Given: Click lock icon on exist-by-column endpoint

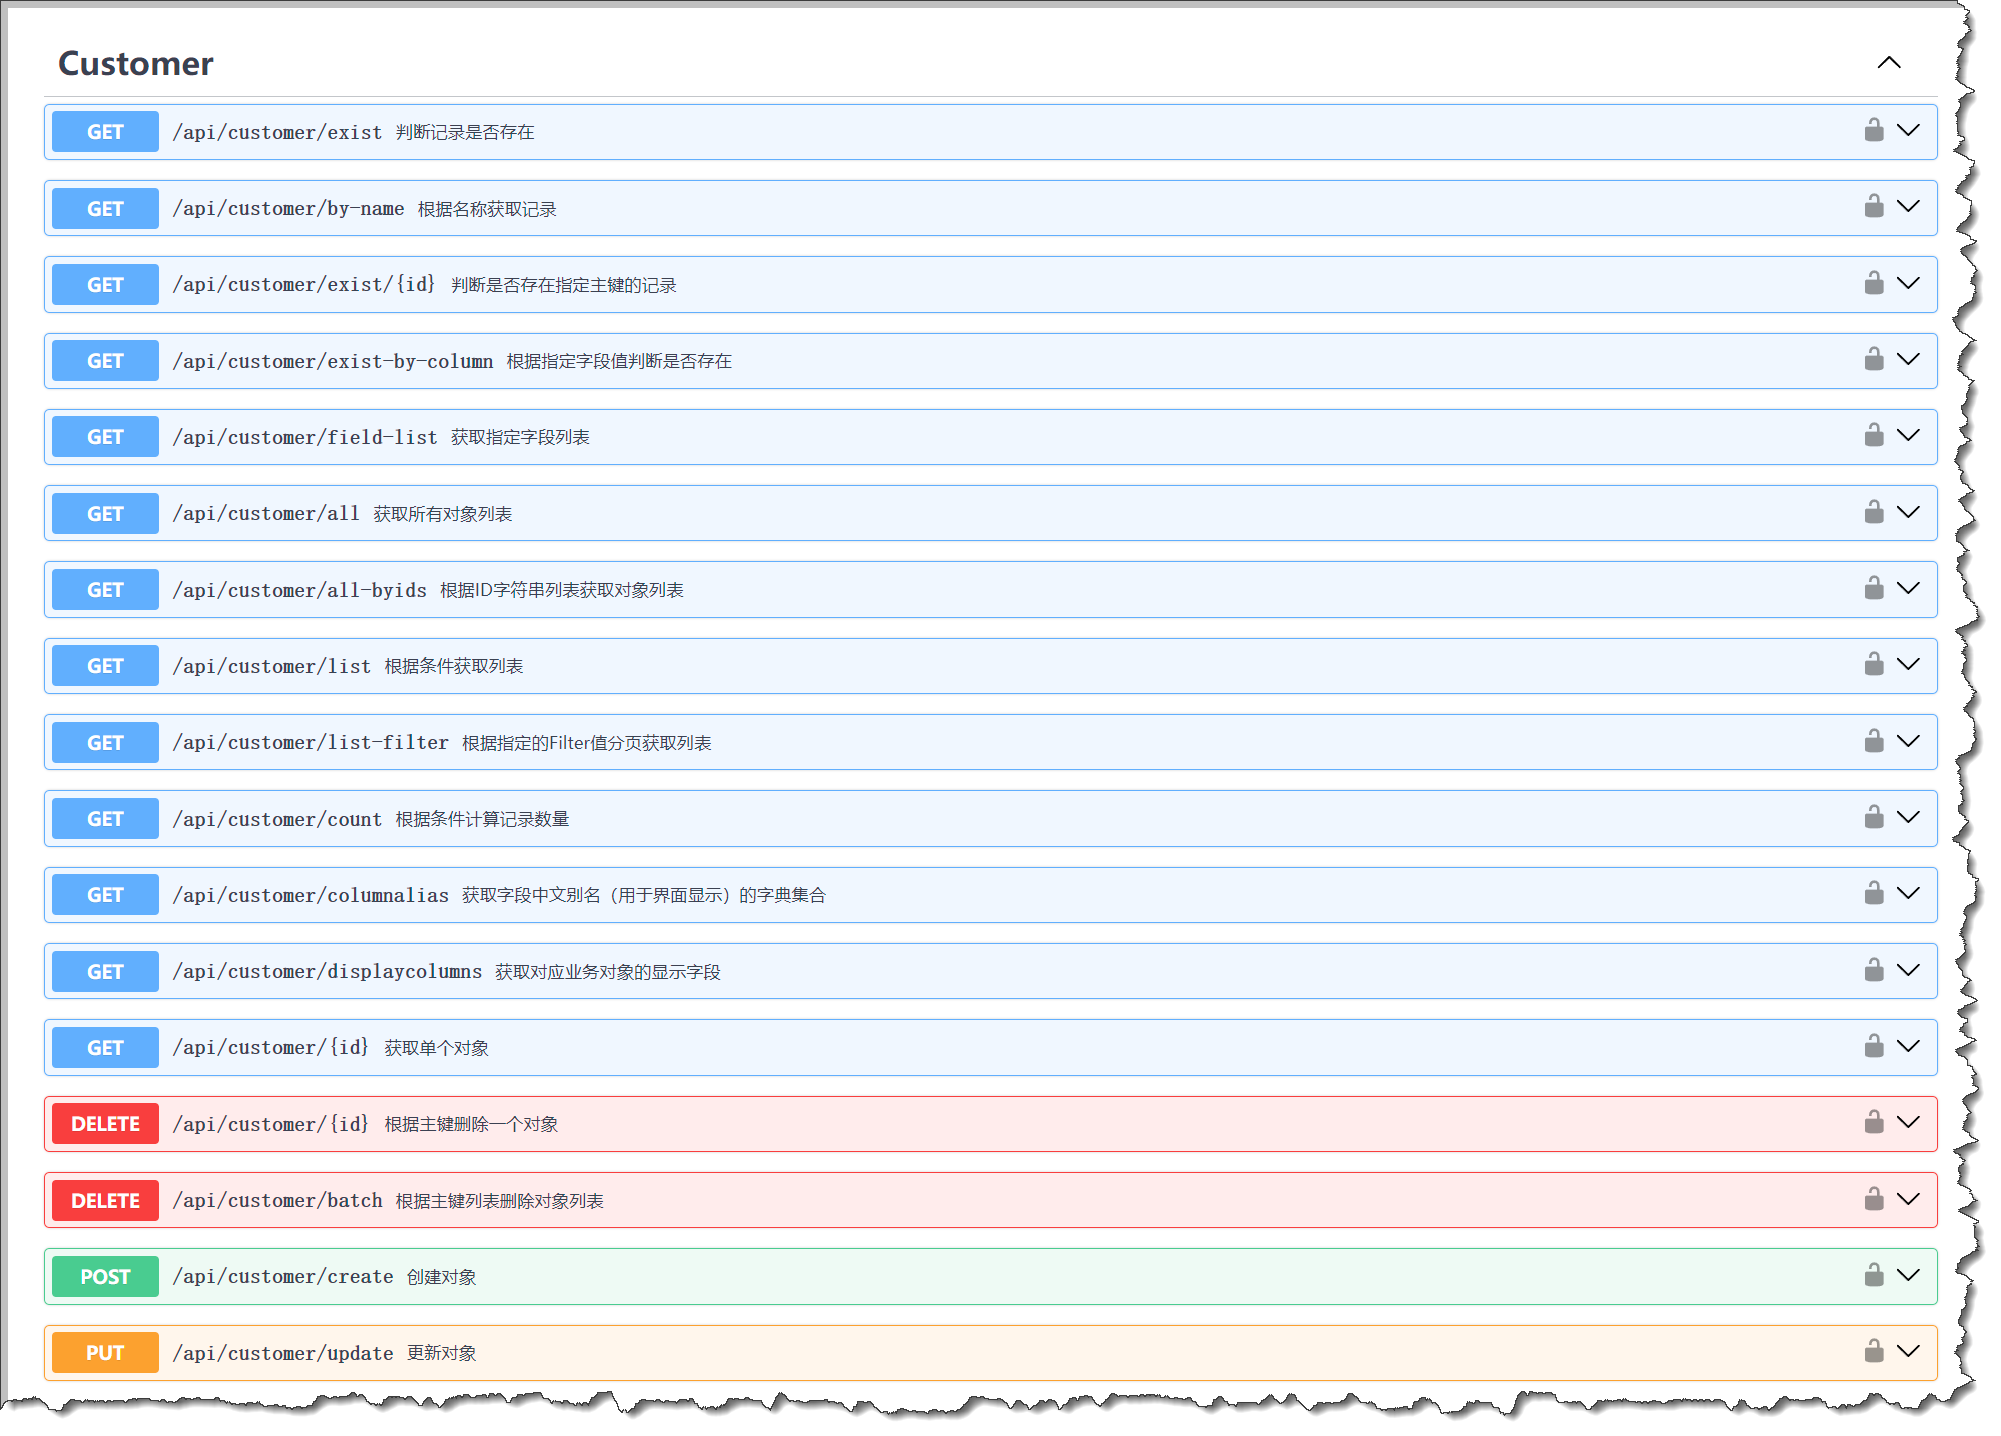Looking at the screenshot, I should coord(1873,359).
